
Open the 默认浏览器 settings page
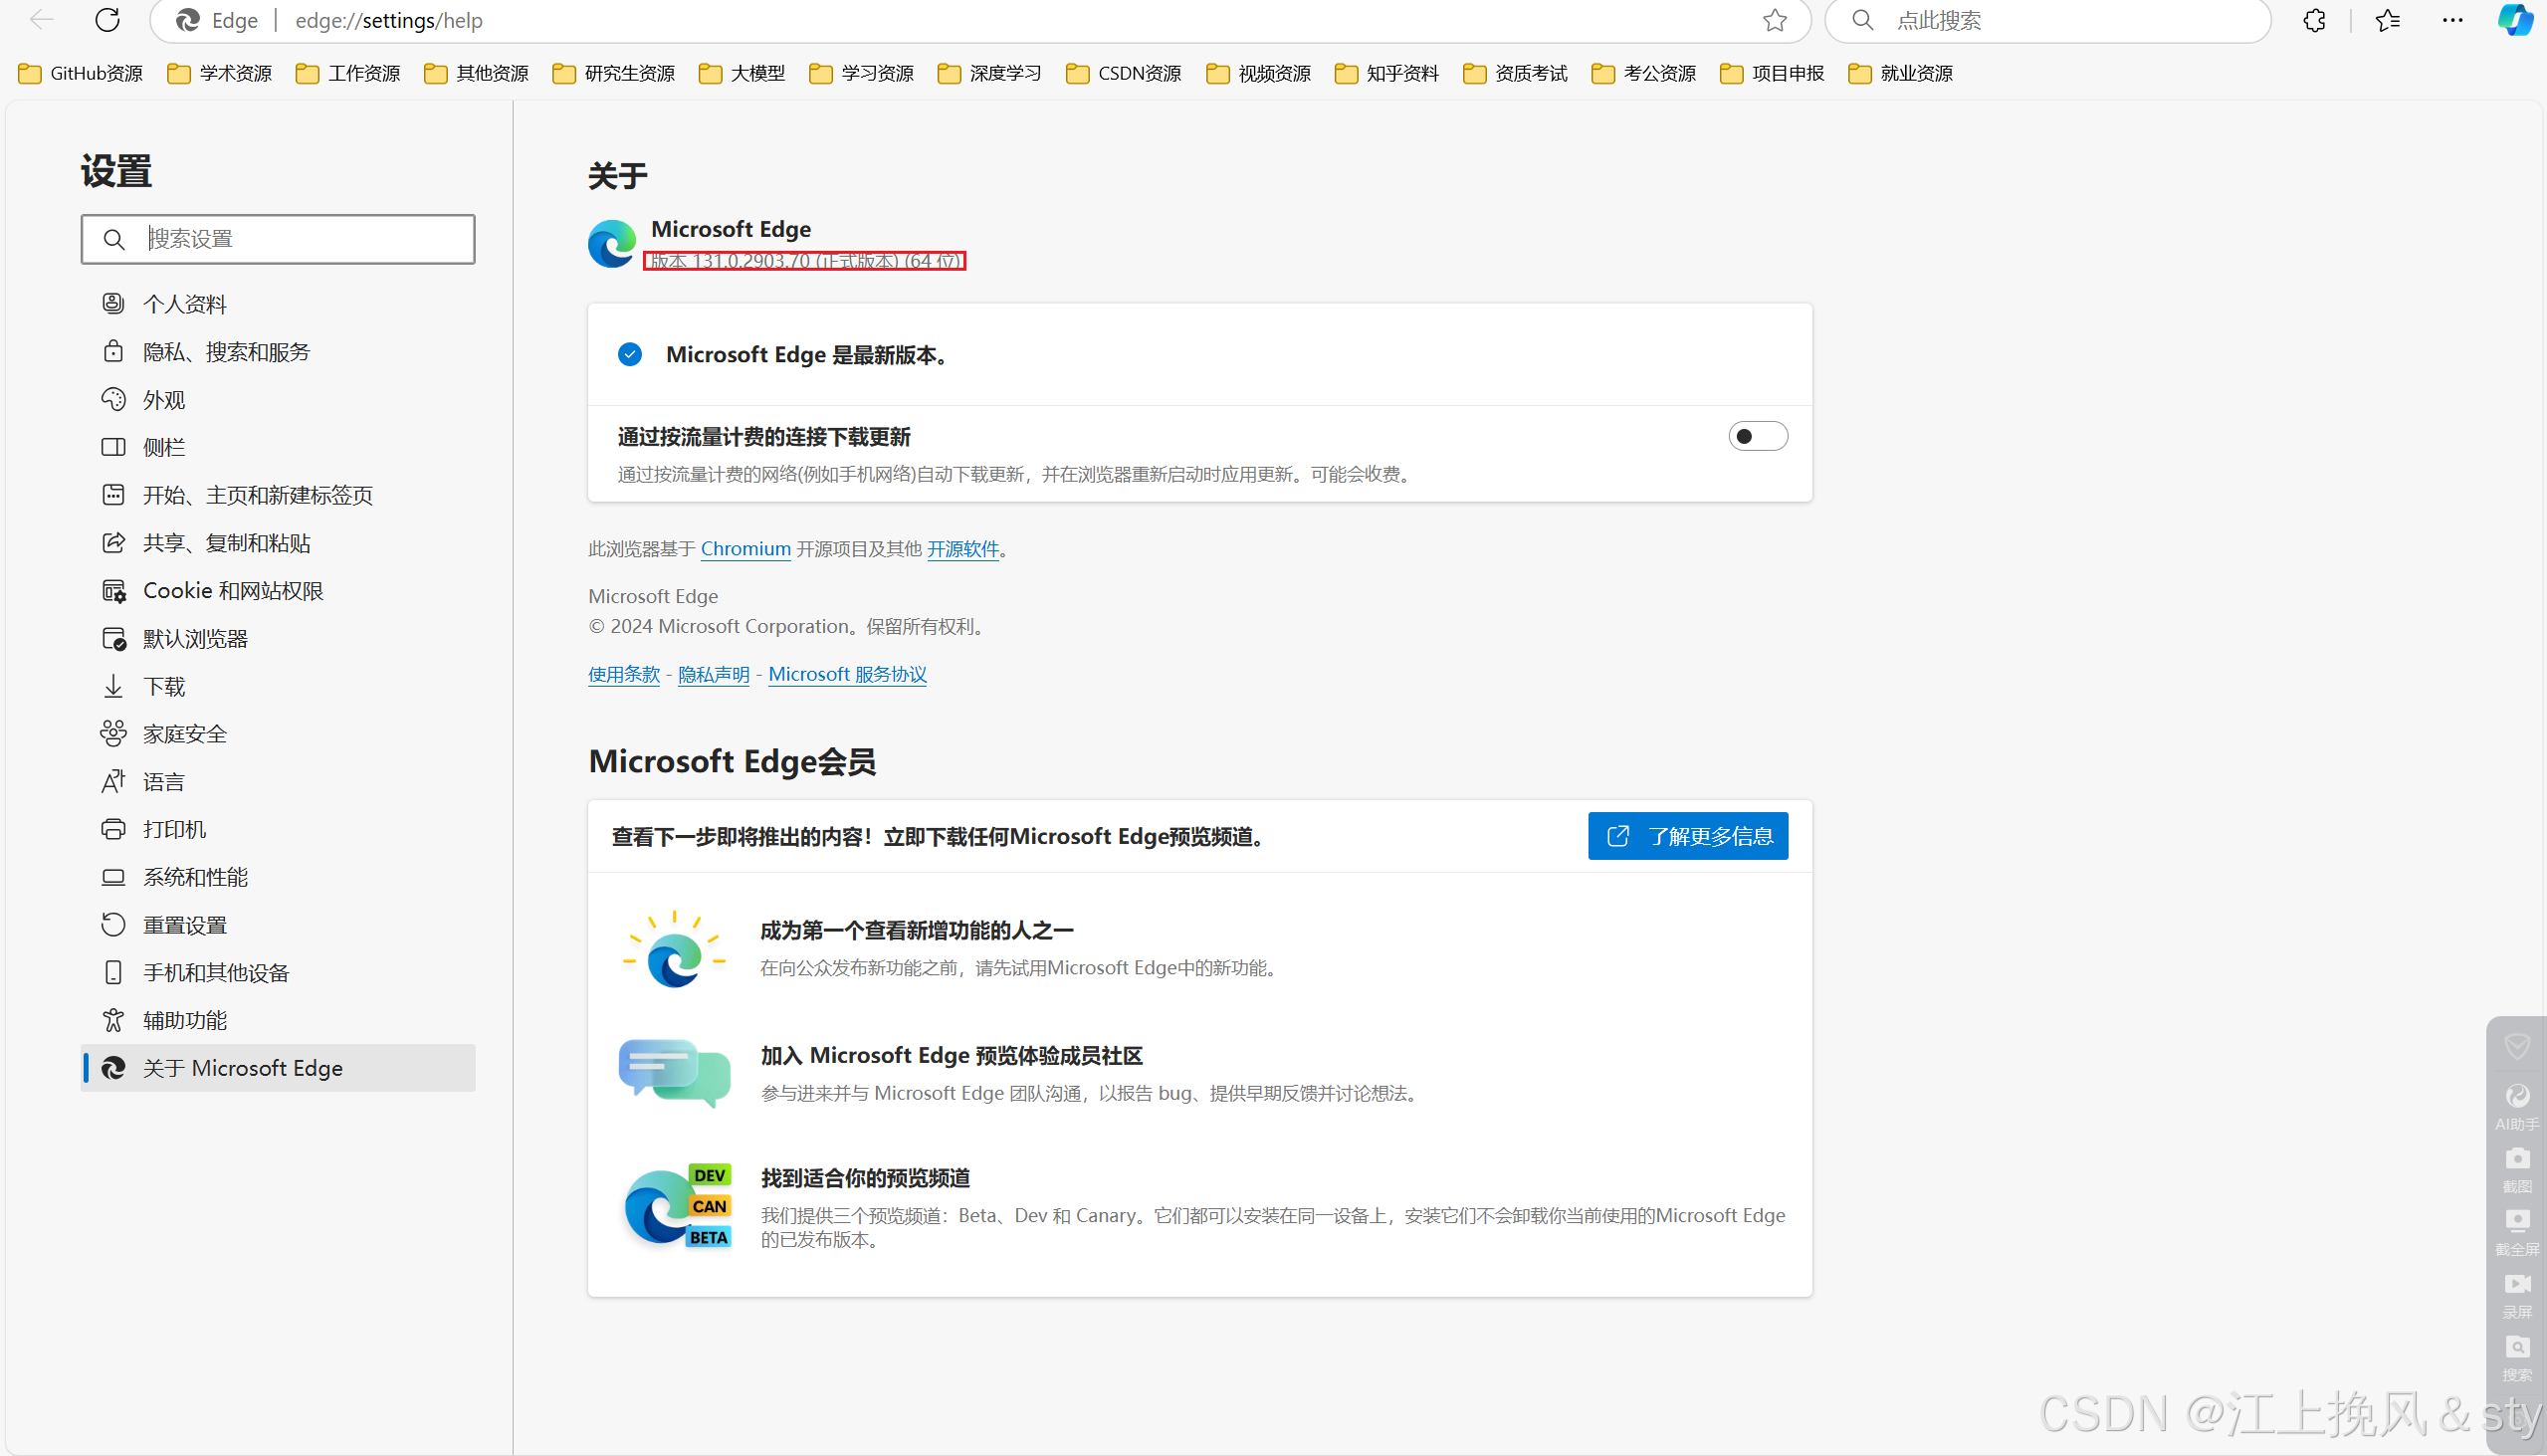(x=277, y=638)
